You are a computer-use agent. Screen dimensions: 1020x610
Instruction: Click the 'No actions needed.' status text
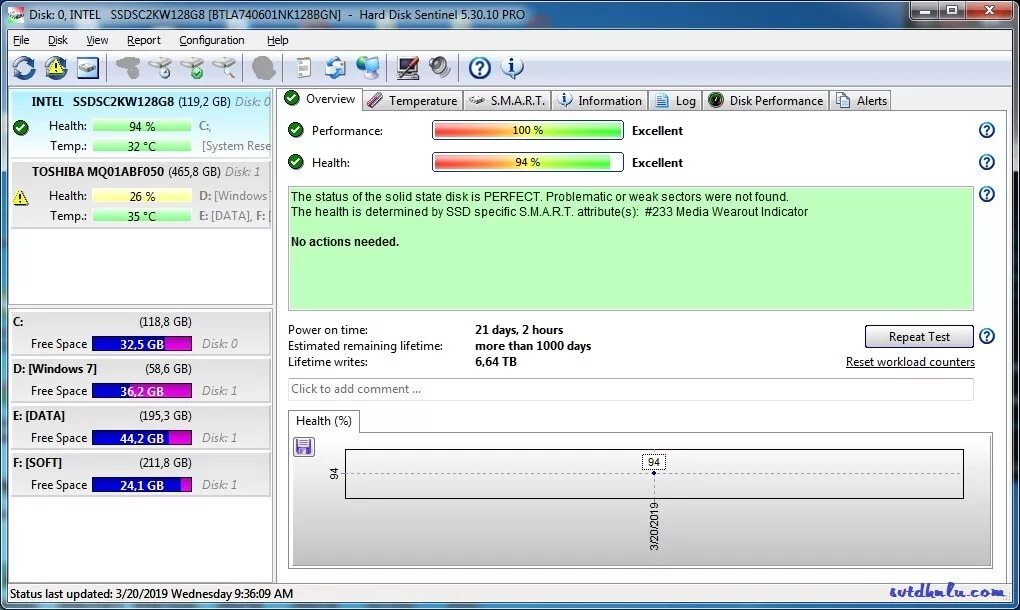point(345,241)
